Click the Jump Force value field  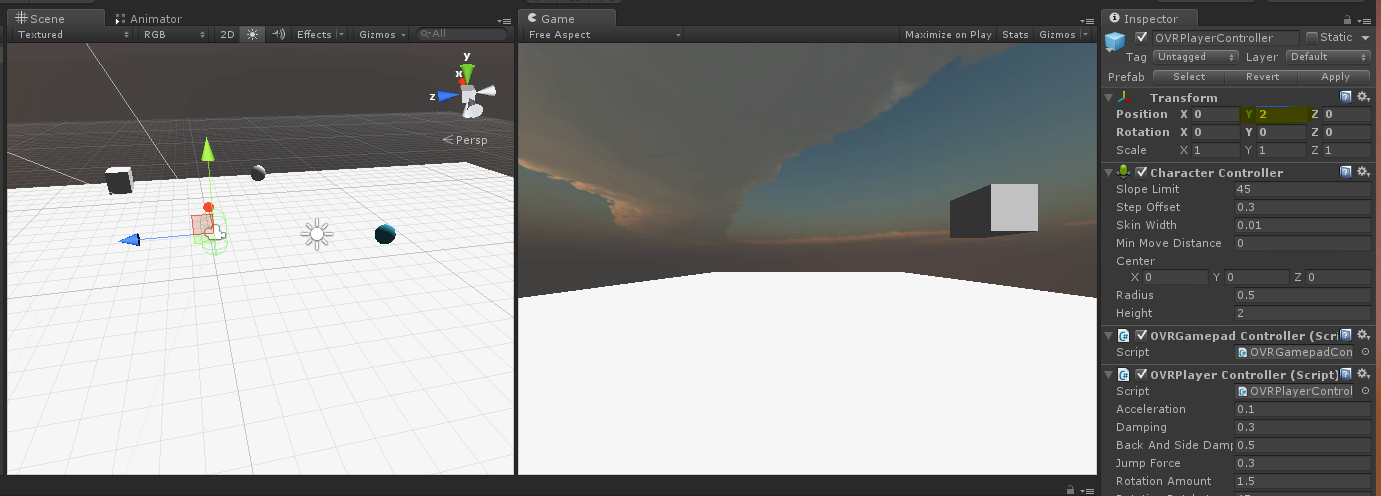pyautogui.click(x=1303, y=463)
